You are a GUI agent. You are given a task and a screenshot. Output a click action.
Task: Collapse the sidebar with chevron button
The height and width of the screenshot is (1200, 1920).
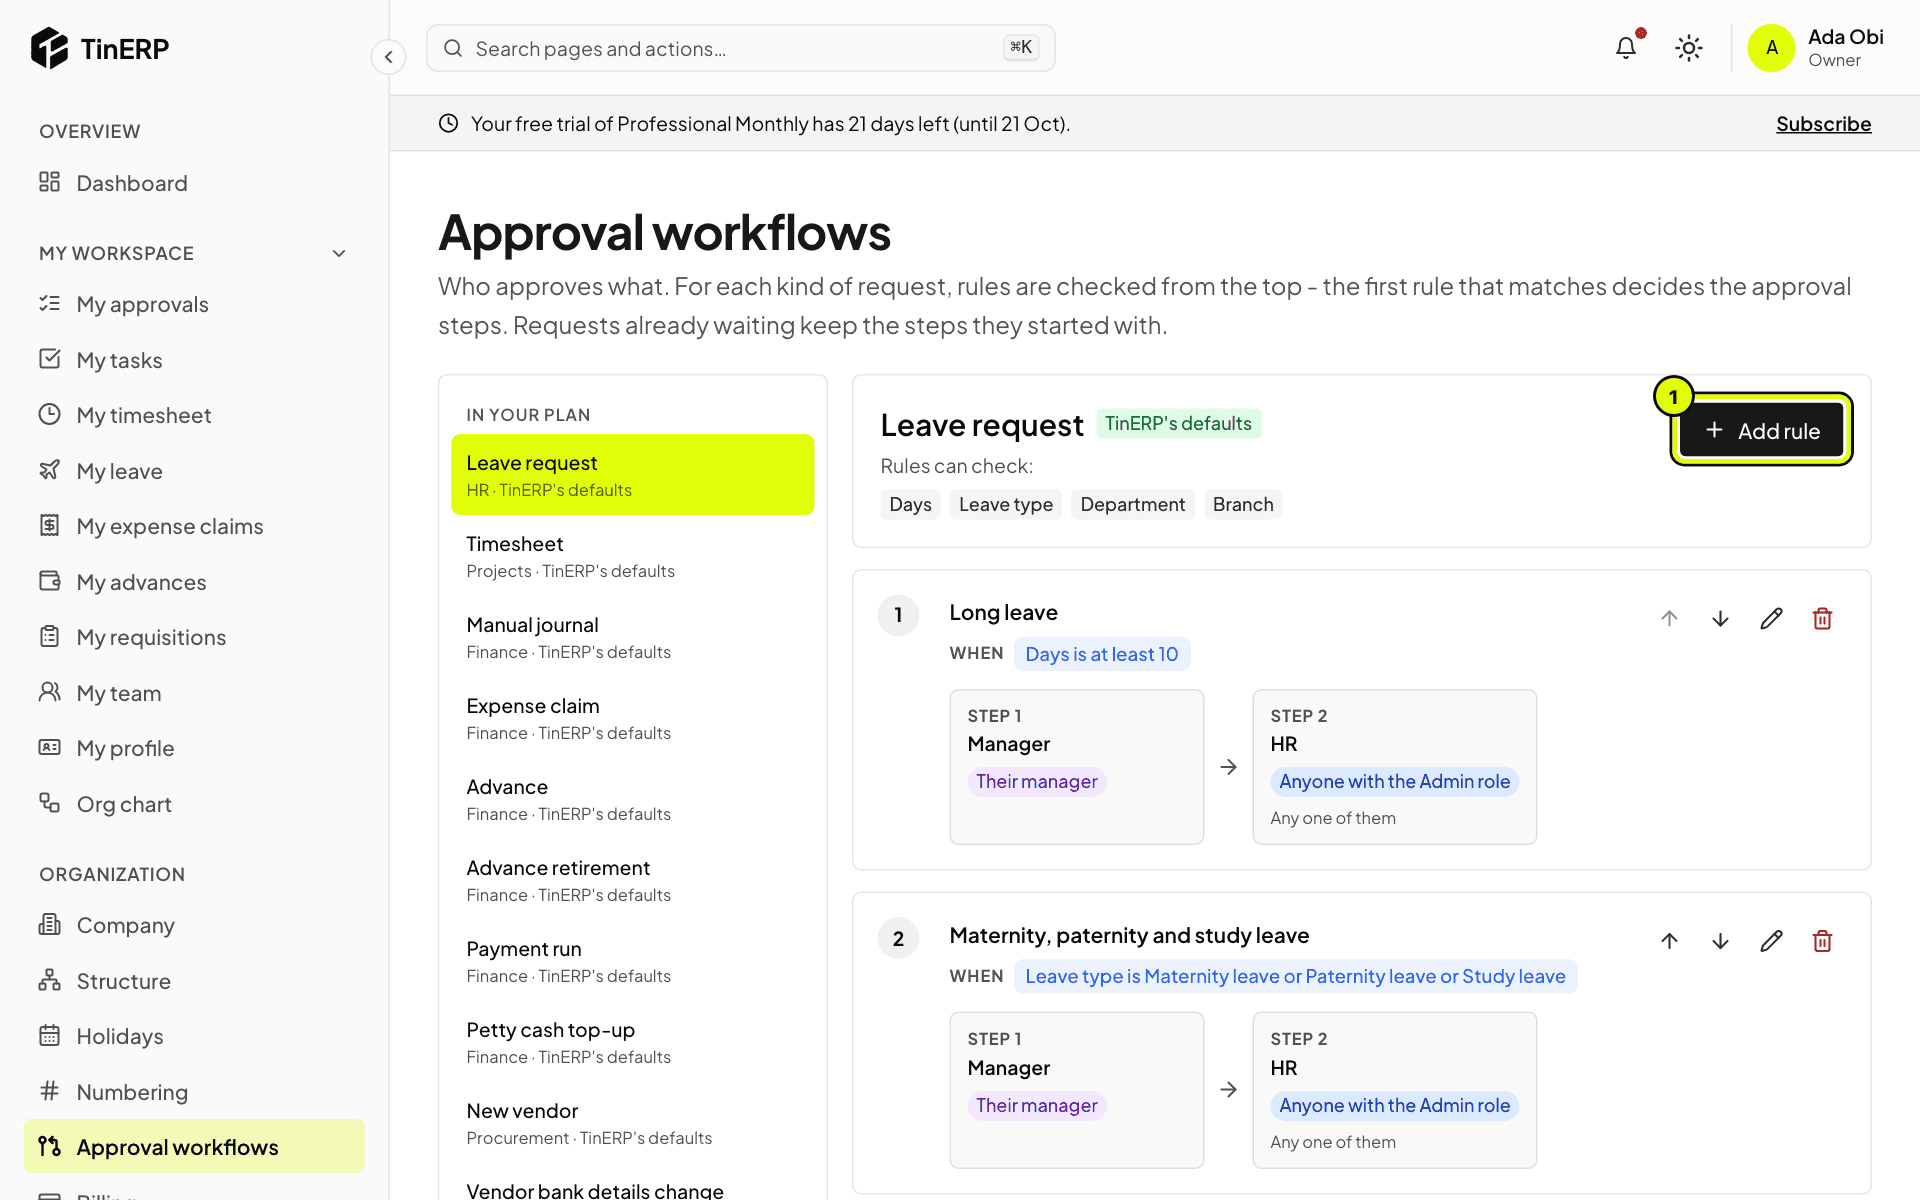coord(389,56)
